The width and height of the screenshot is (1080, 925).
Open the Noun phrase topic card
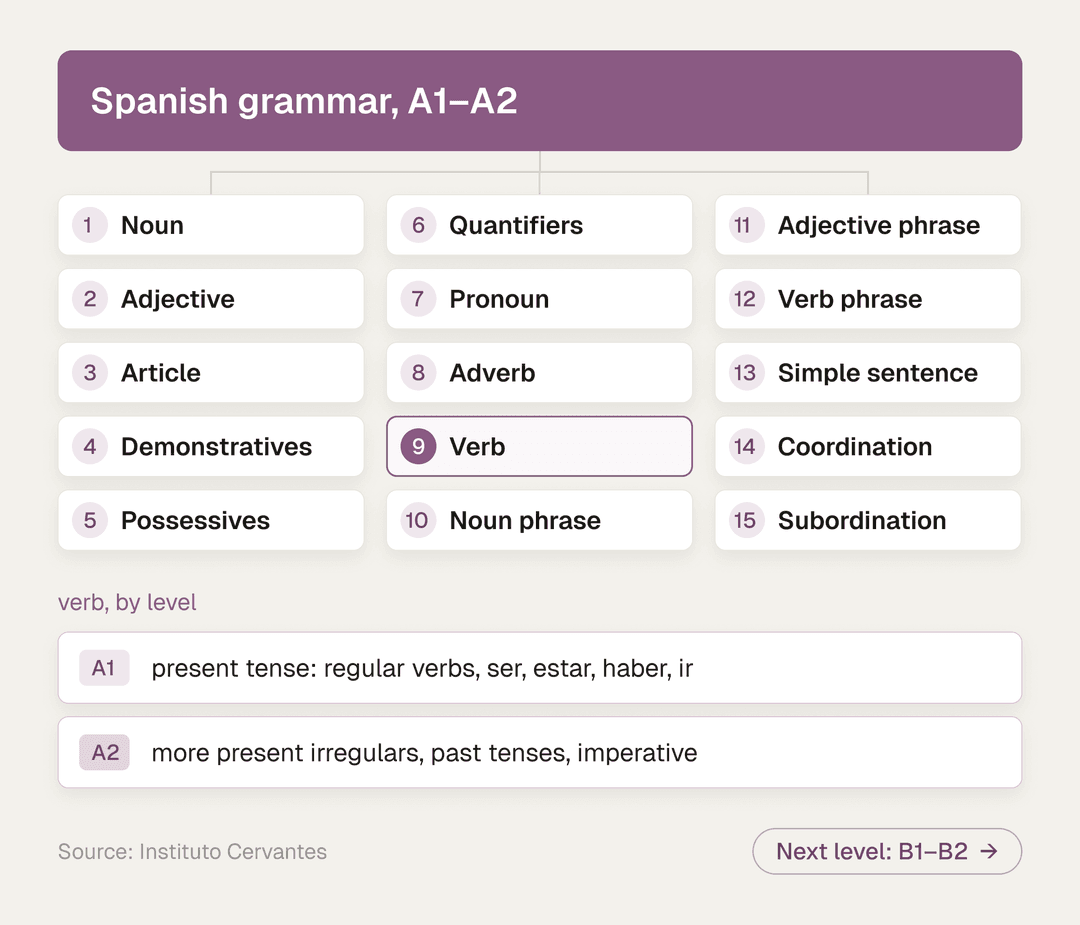click(539, 520)
